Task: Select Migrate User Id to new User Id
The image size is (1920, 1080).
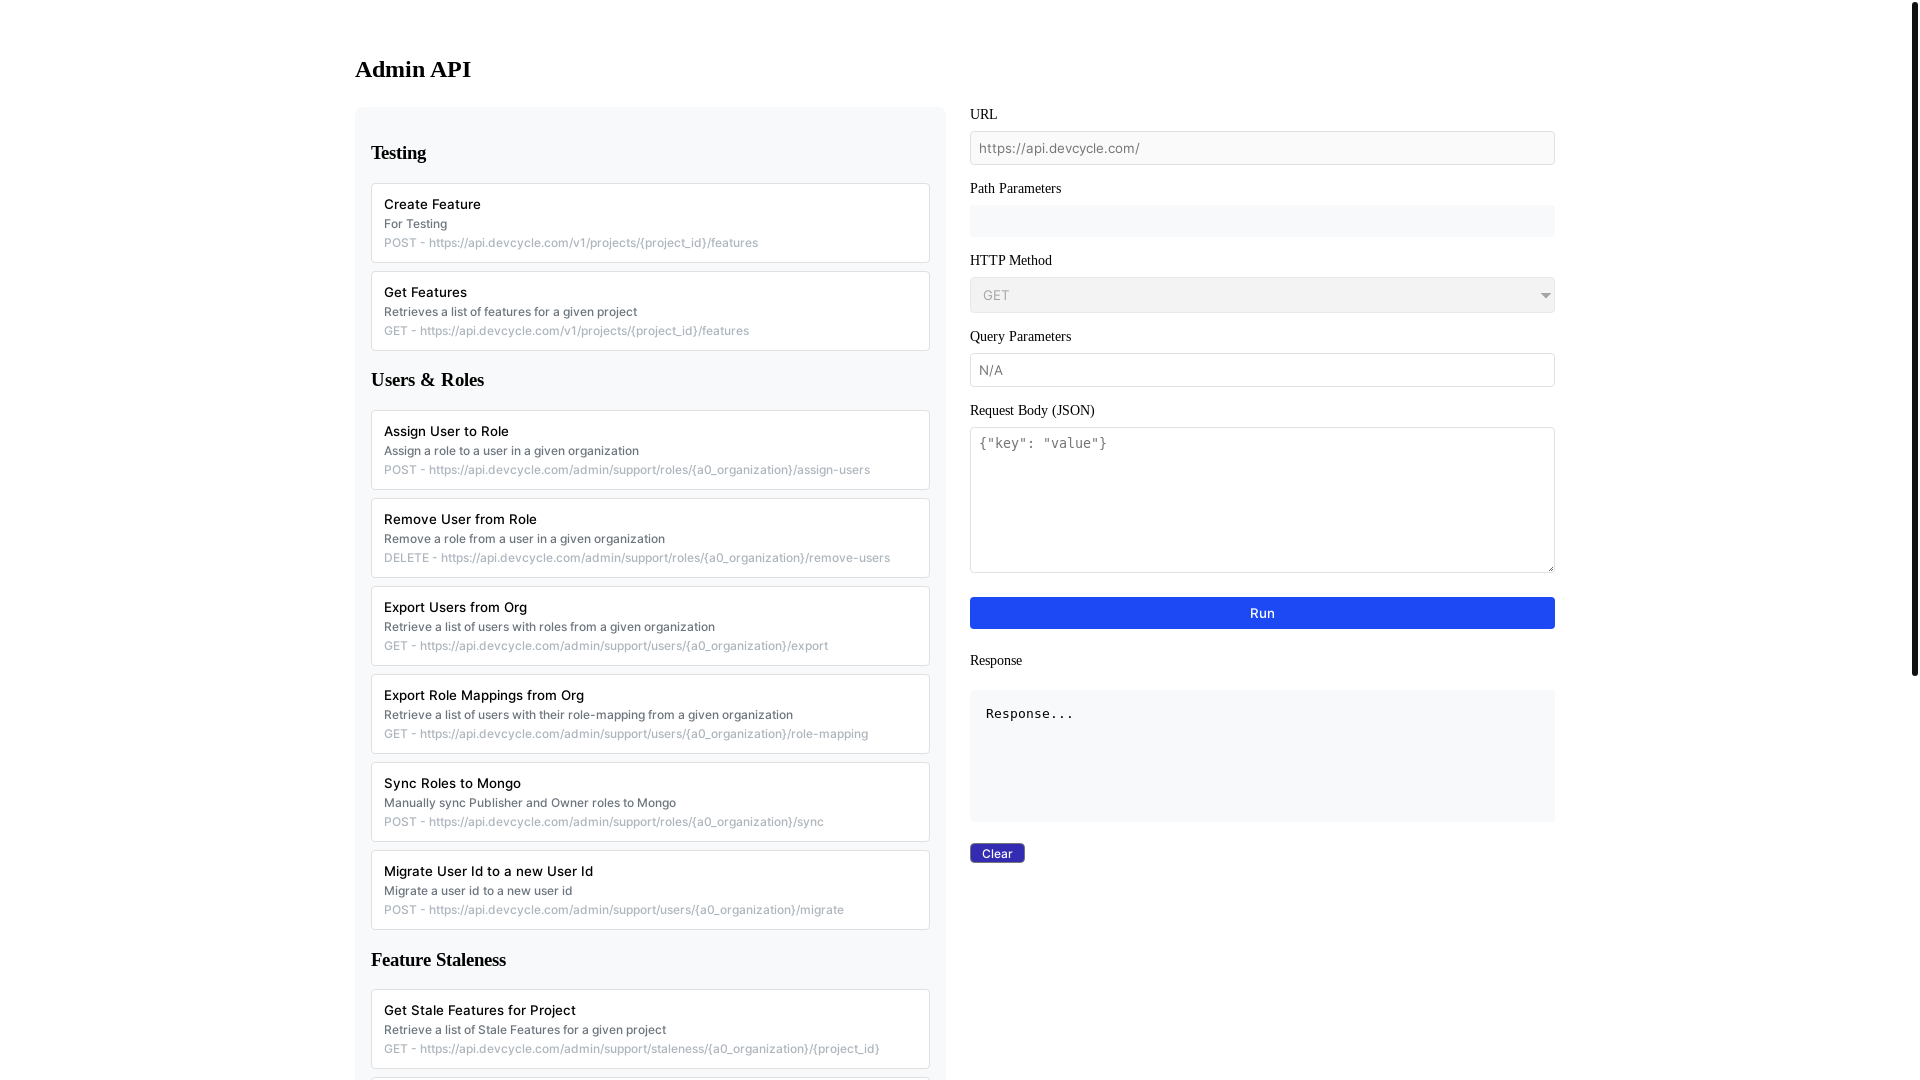Action: [650, 890]
